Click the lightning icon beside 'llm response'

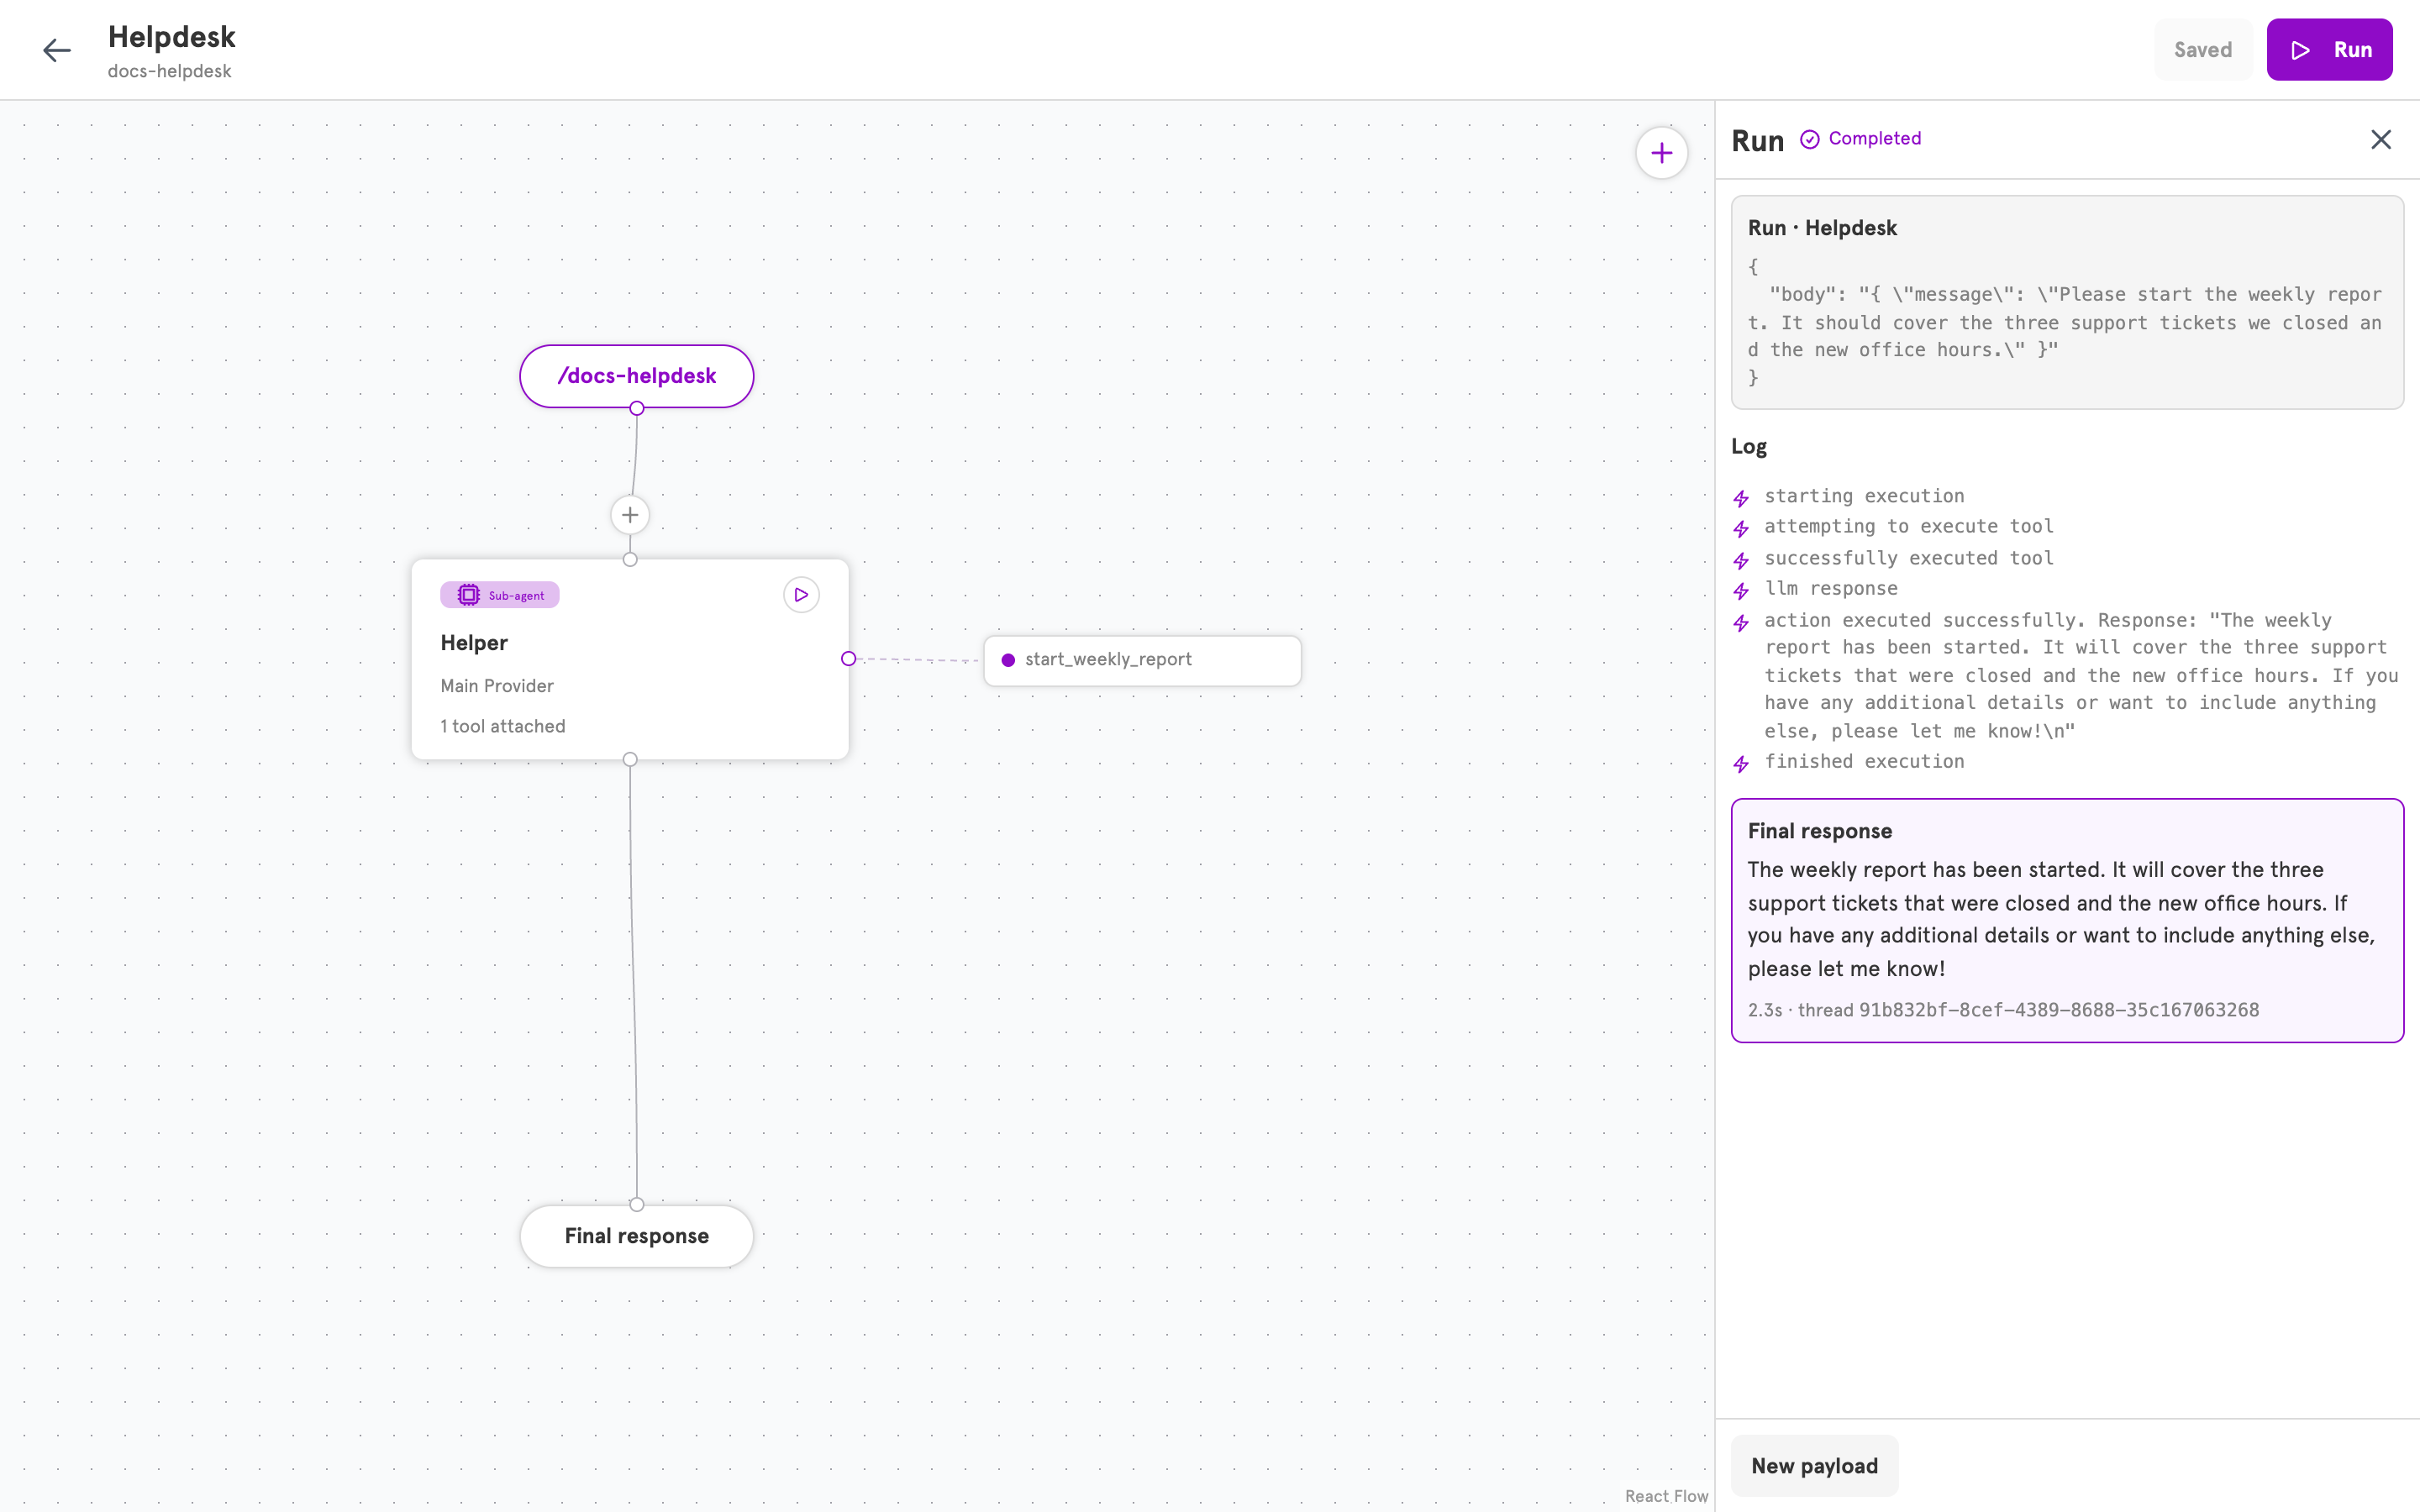[x=1741, y=590]
